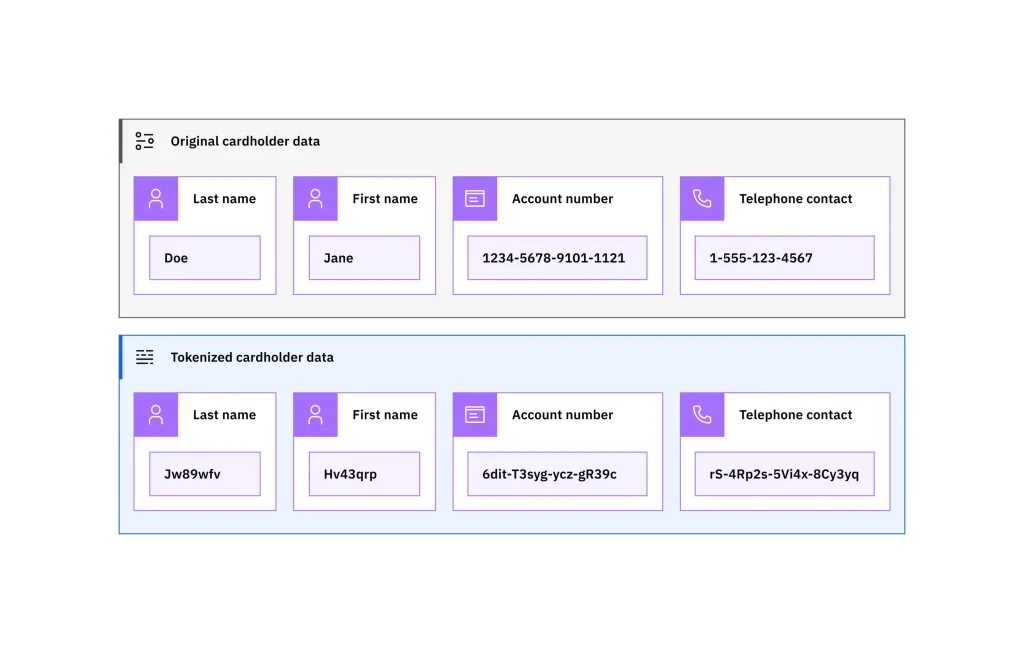Select the person icon for tokenized First name
Image resolution: width=1024 pixels, height=653 pixels.
[x=315, y=414]
